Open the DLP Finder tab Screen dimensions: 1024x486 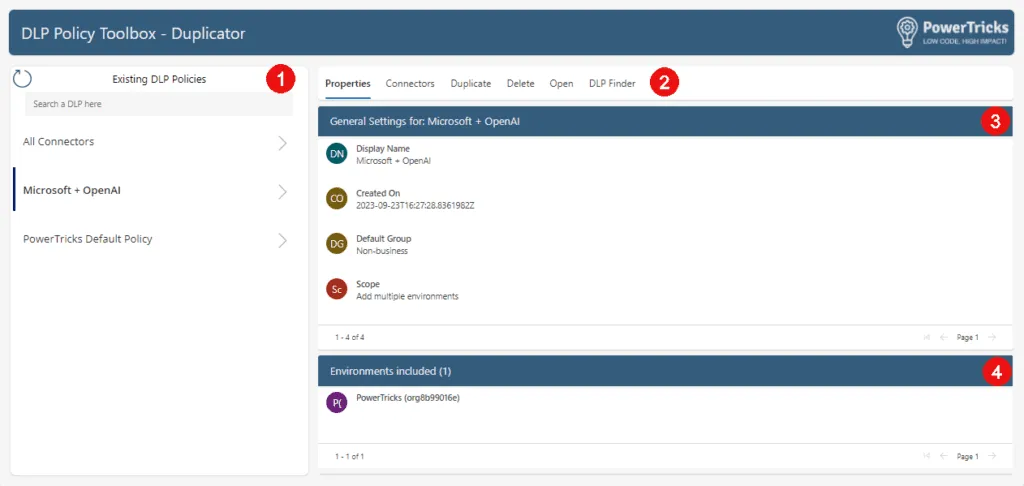(613, 84)
